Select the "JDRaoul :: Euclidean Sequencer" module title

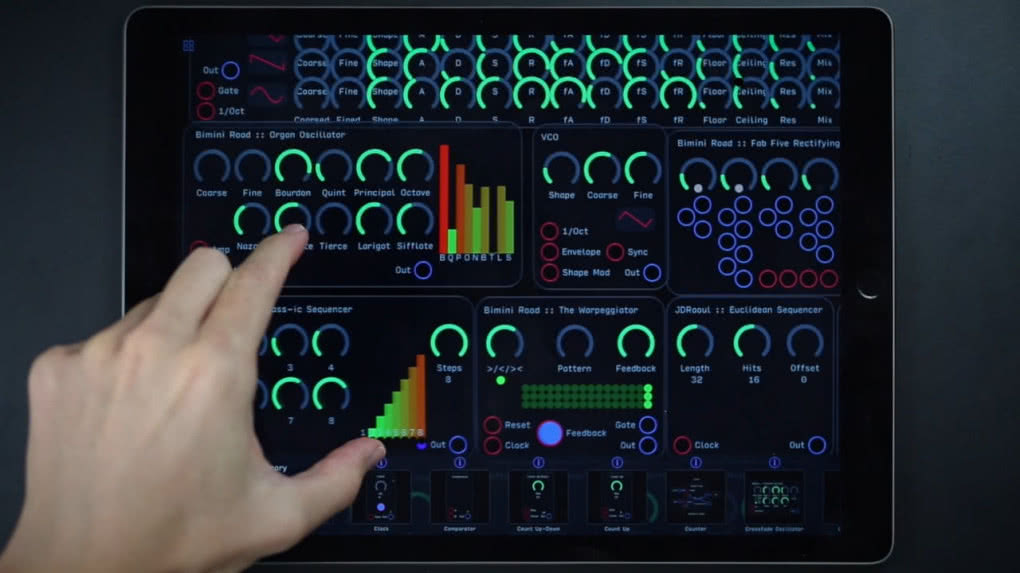[x=749, y=310]
